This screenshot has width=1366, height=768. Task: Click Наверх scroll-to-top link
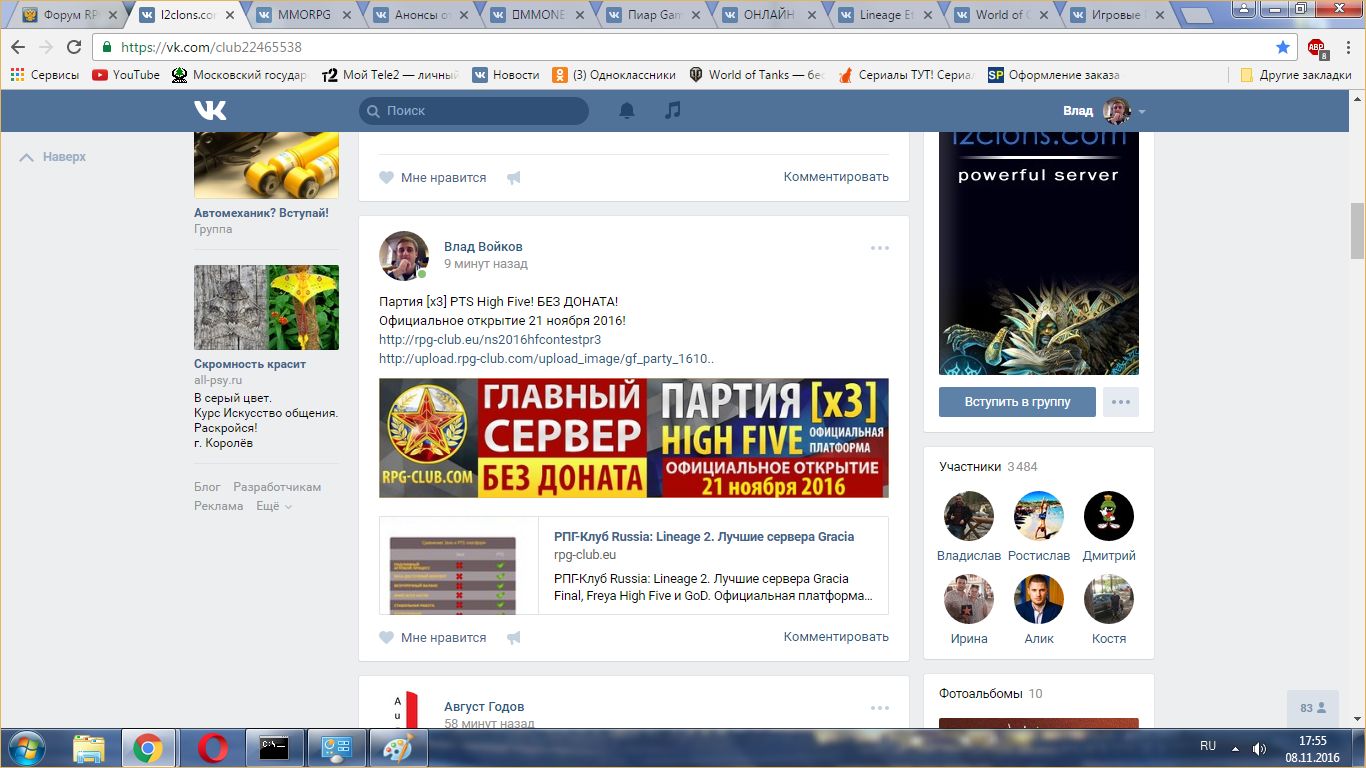[53, 157]
